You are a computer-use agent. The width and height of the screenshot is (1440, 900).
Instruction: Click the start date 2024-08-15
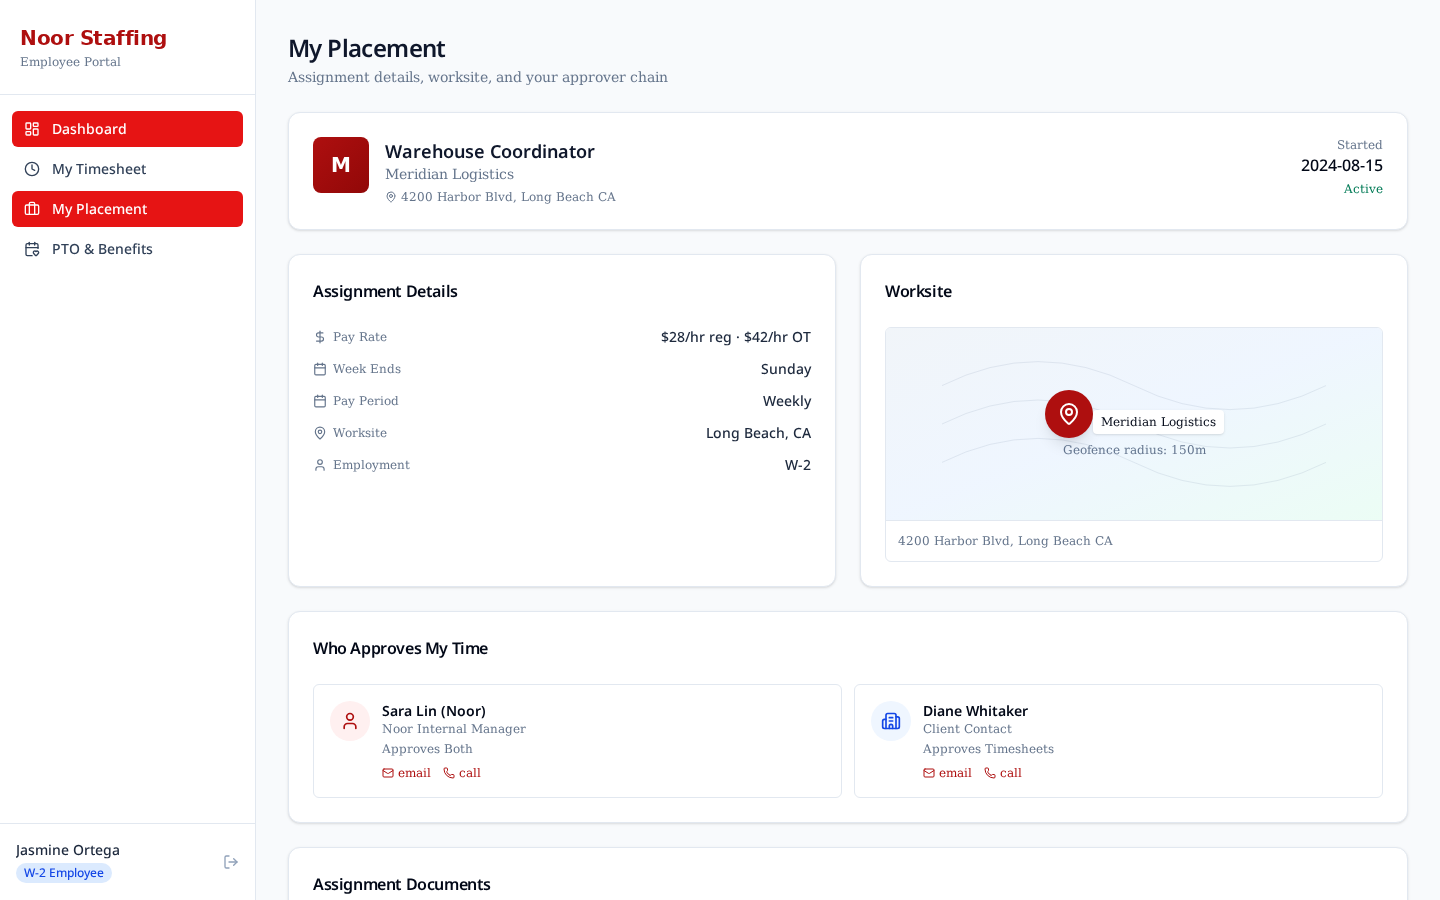pos(1342,165)
